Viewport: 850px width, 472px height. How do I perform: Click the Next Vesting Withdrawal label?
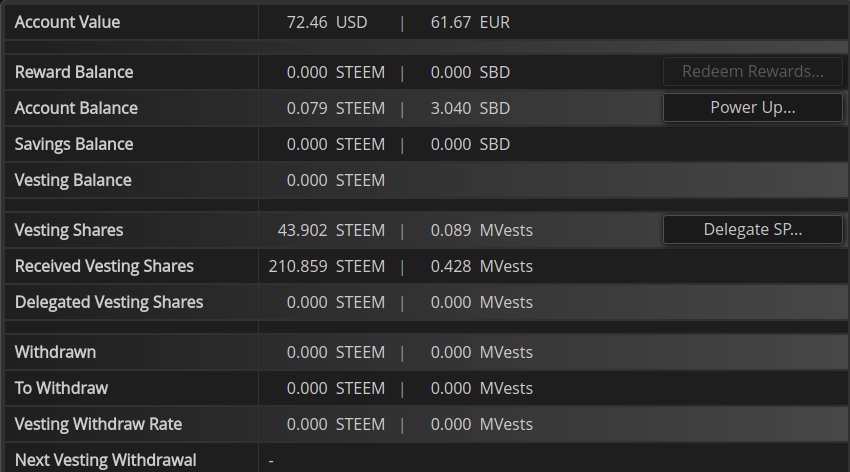click(x=105, y=460)
